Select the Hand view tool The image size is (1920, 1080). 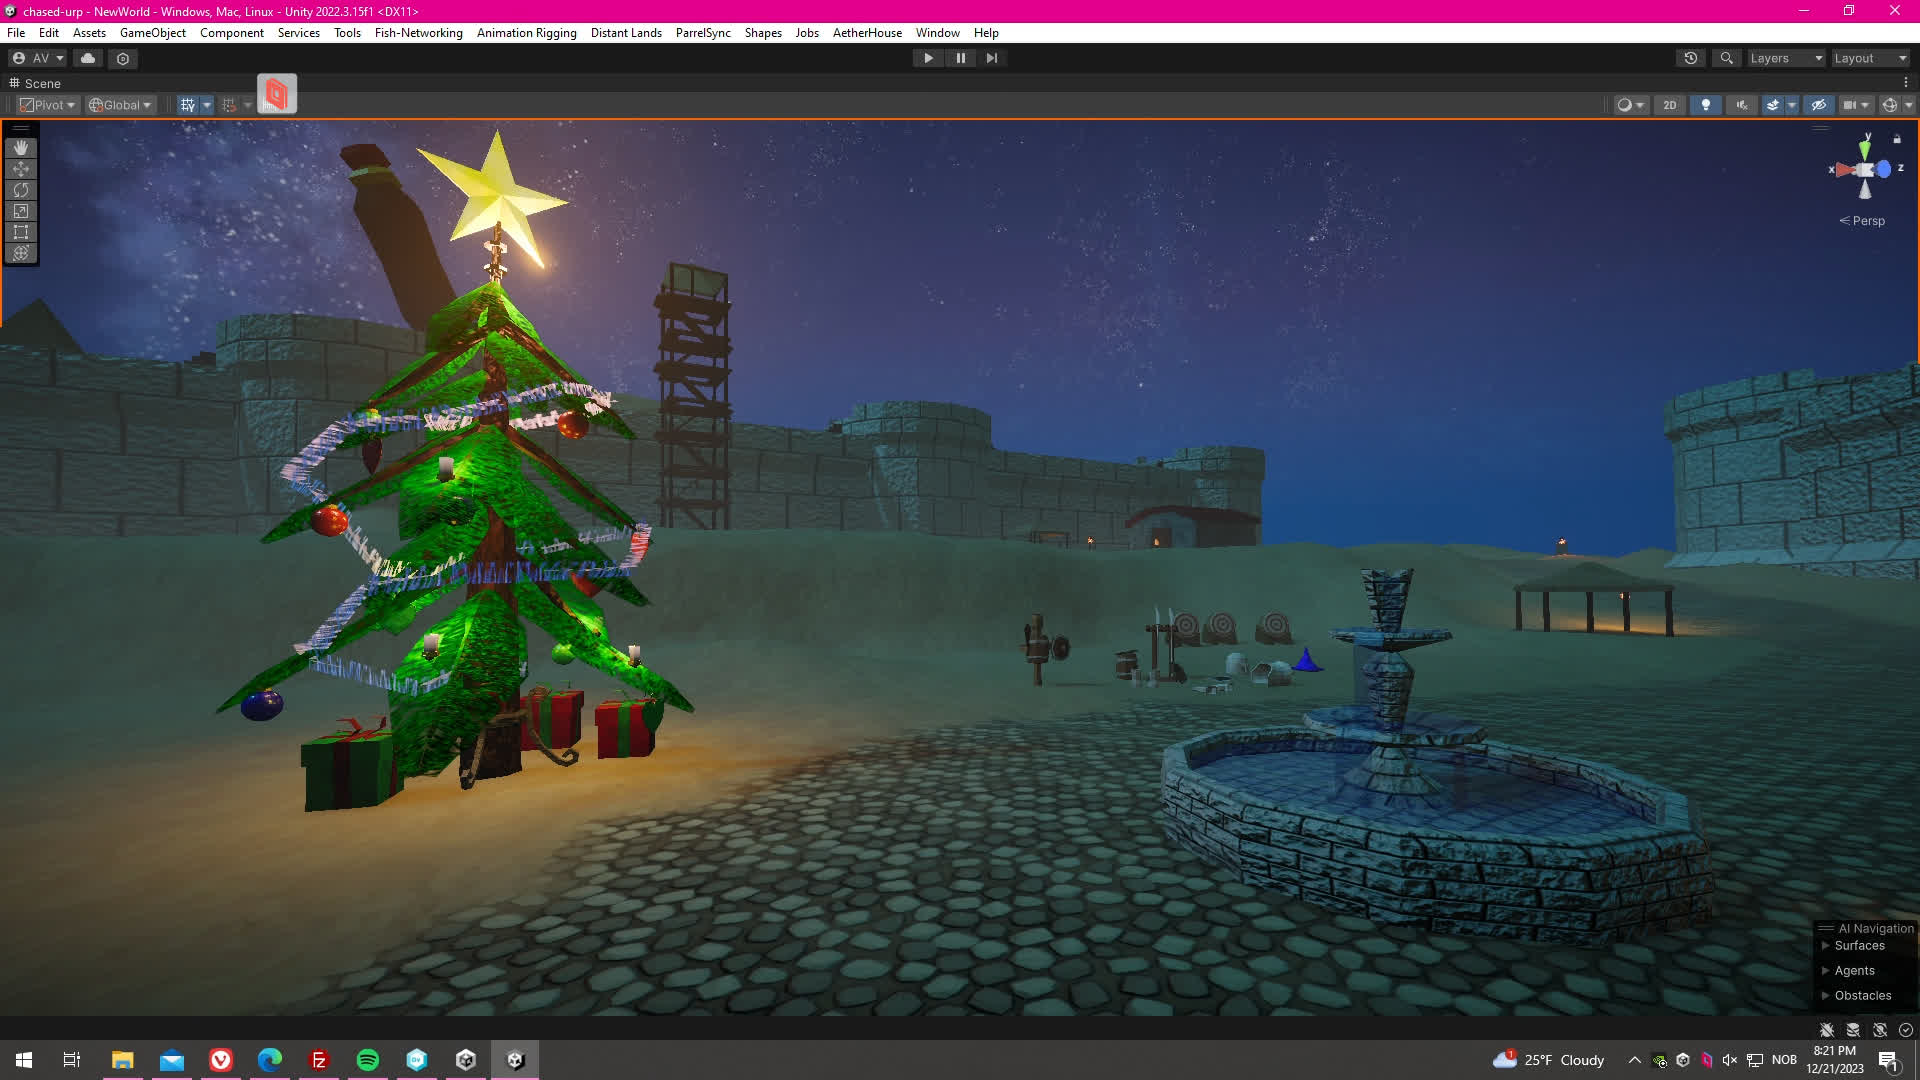coord(21,148)
